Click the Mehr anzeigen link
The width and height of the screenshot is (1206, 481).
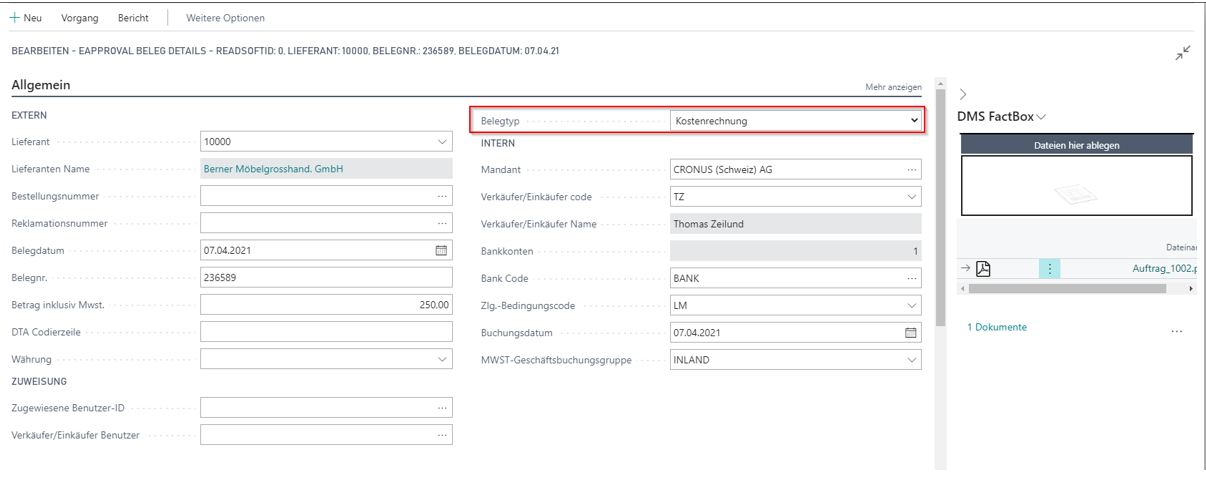(893, 88)
